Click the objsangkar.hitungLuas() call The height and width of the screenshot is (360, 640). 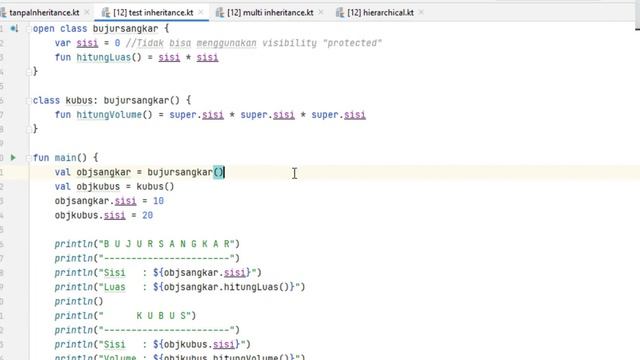tap(227, 287)
